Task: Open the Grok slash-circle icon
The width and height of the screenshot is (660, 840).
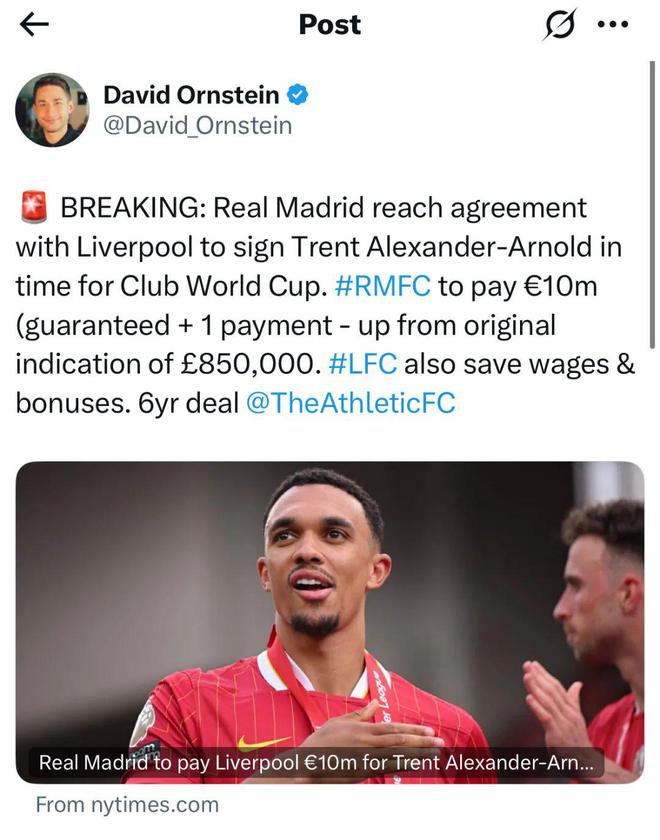Action: click(559, 24)
